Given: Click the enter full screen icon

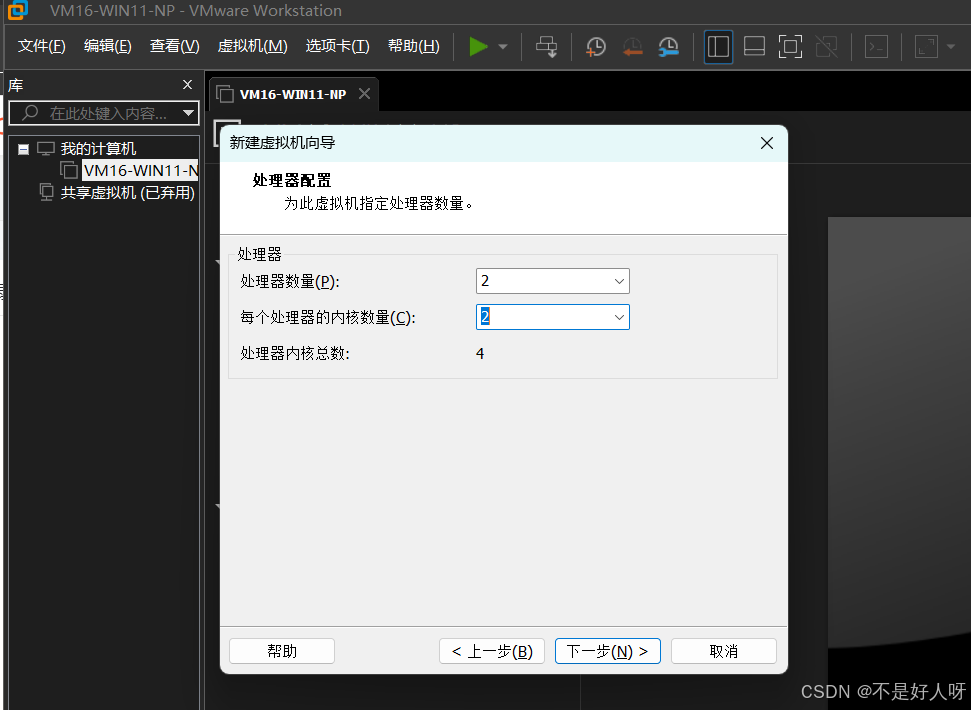Looking at the screenshot, I should 790,46.
